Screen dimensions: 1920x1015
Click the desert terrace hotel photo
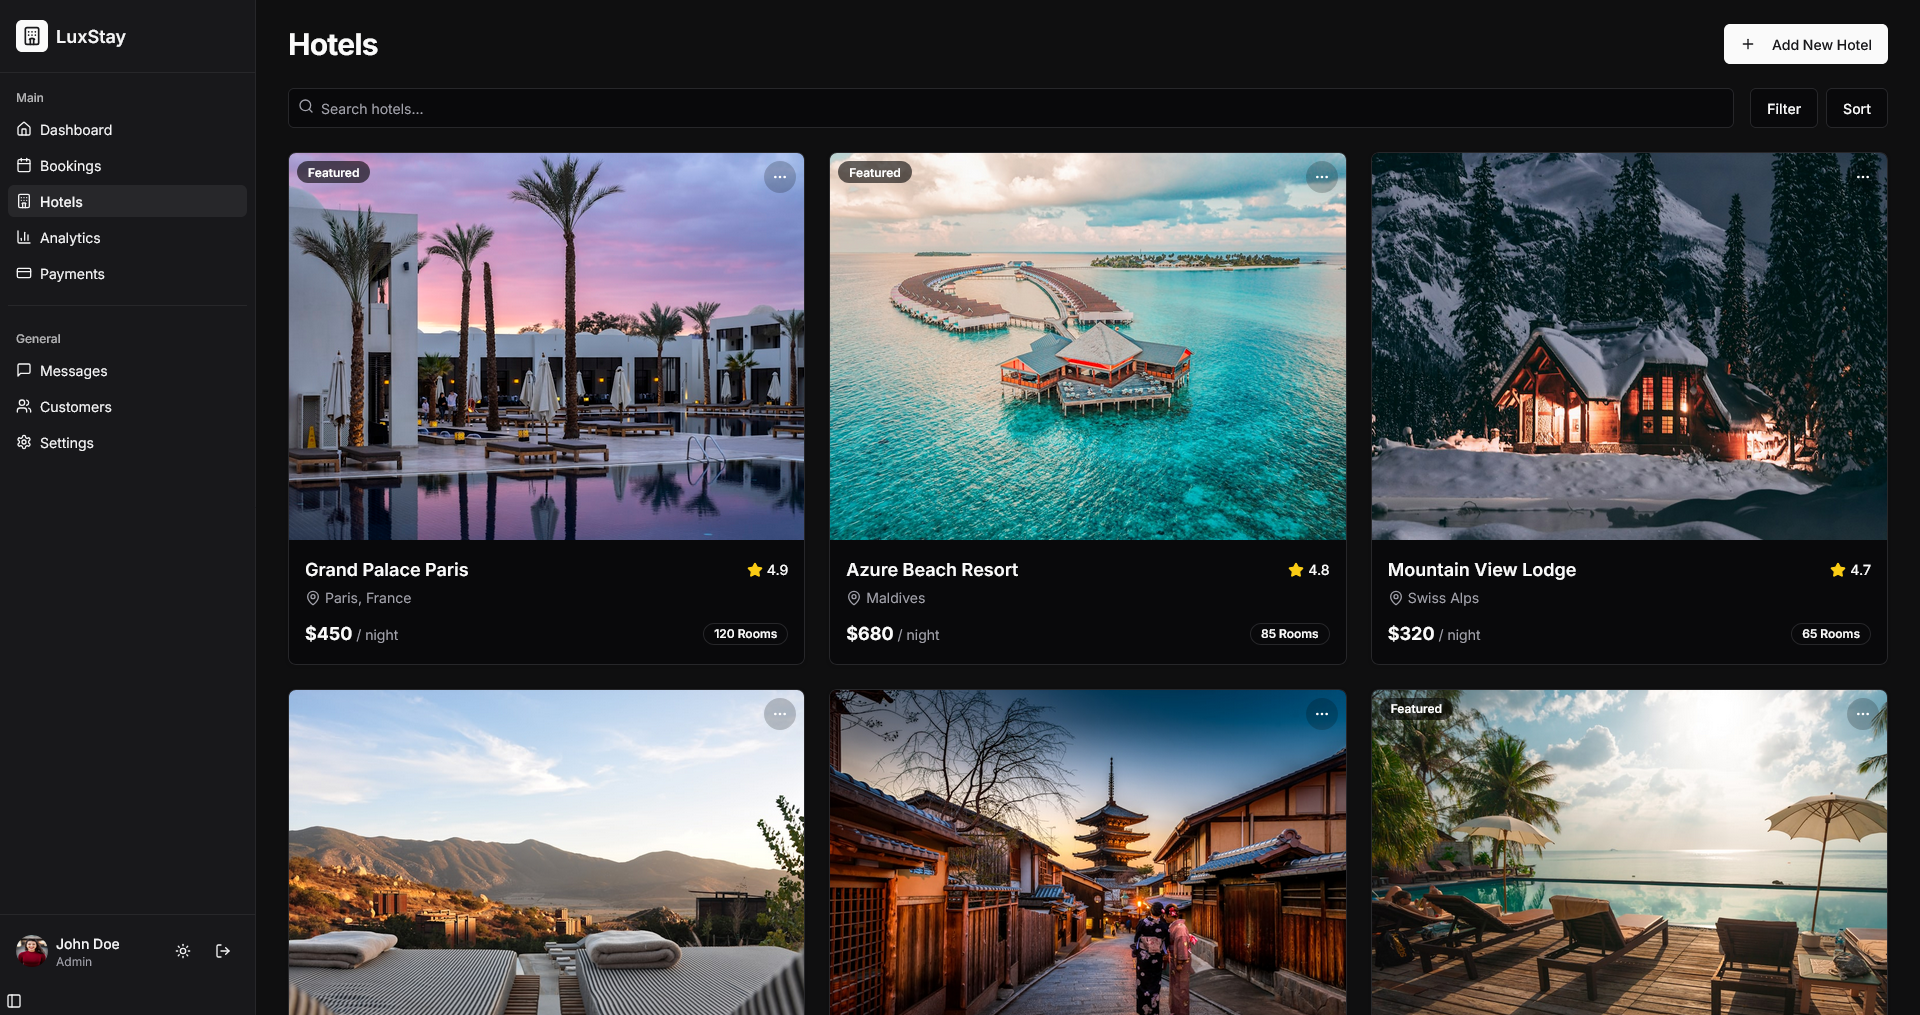pos(546,852)
